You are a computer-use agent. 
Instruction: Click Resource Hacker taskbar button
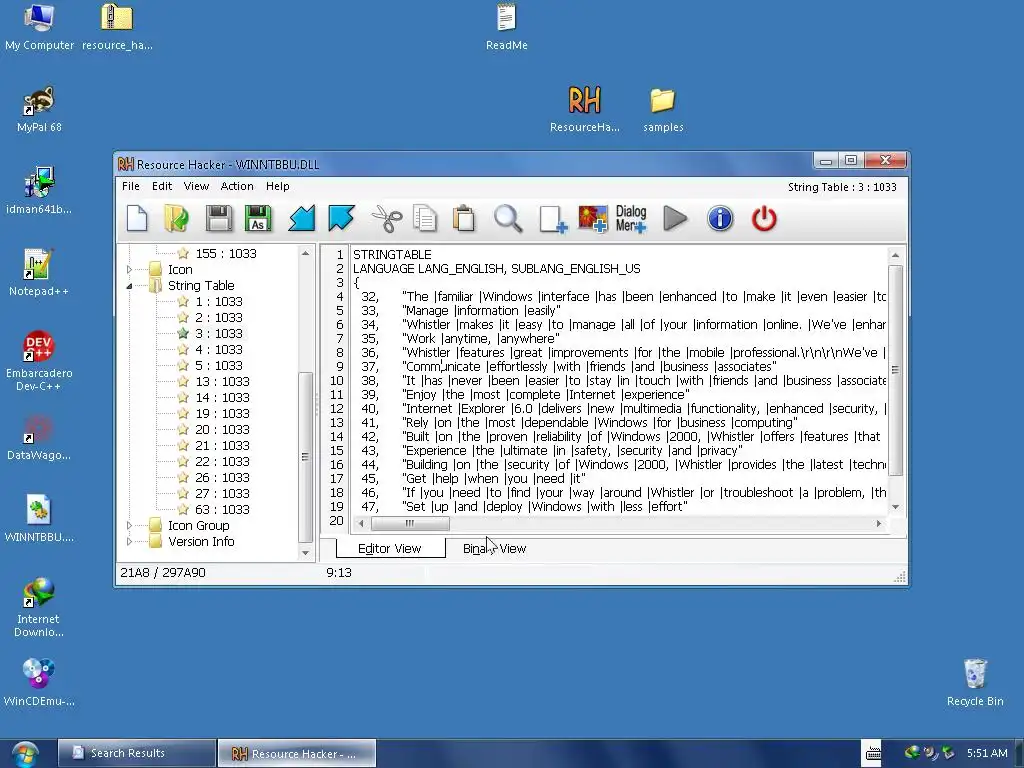(296, 753)
